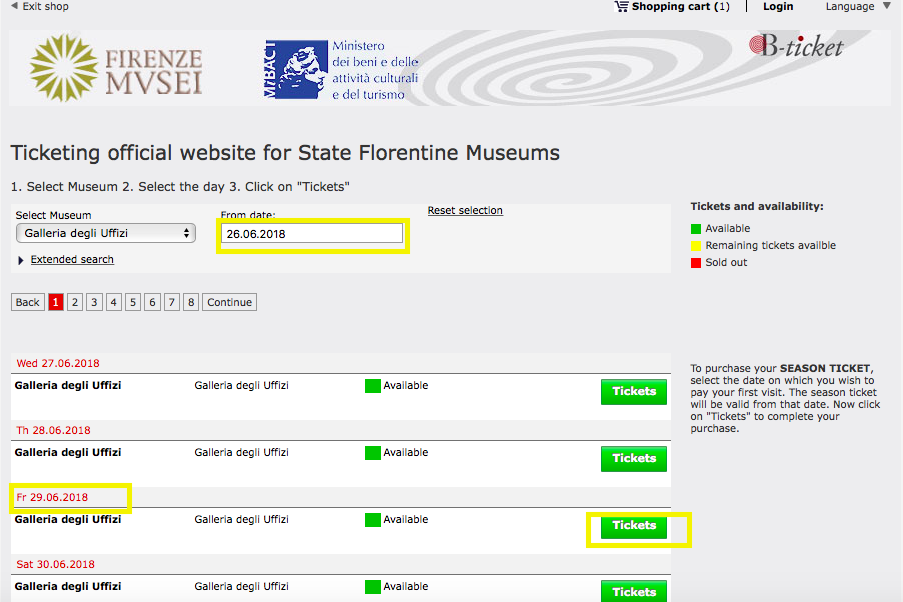Click the green availability square for Wed 27.06.2018
This screenshot has width=903, height=602.
tap(373, 386)
